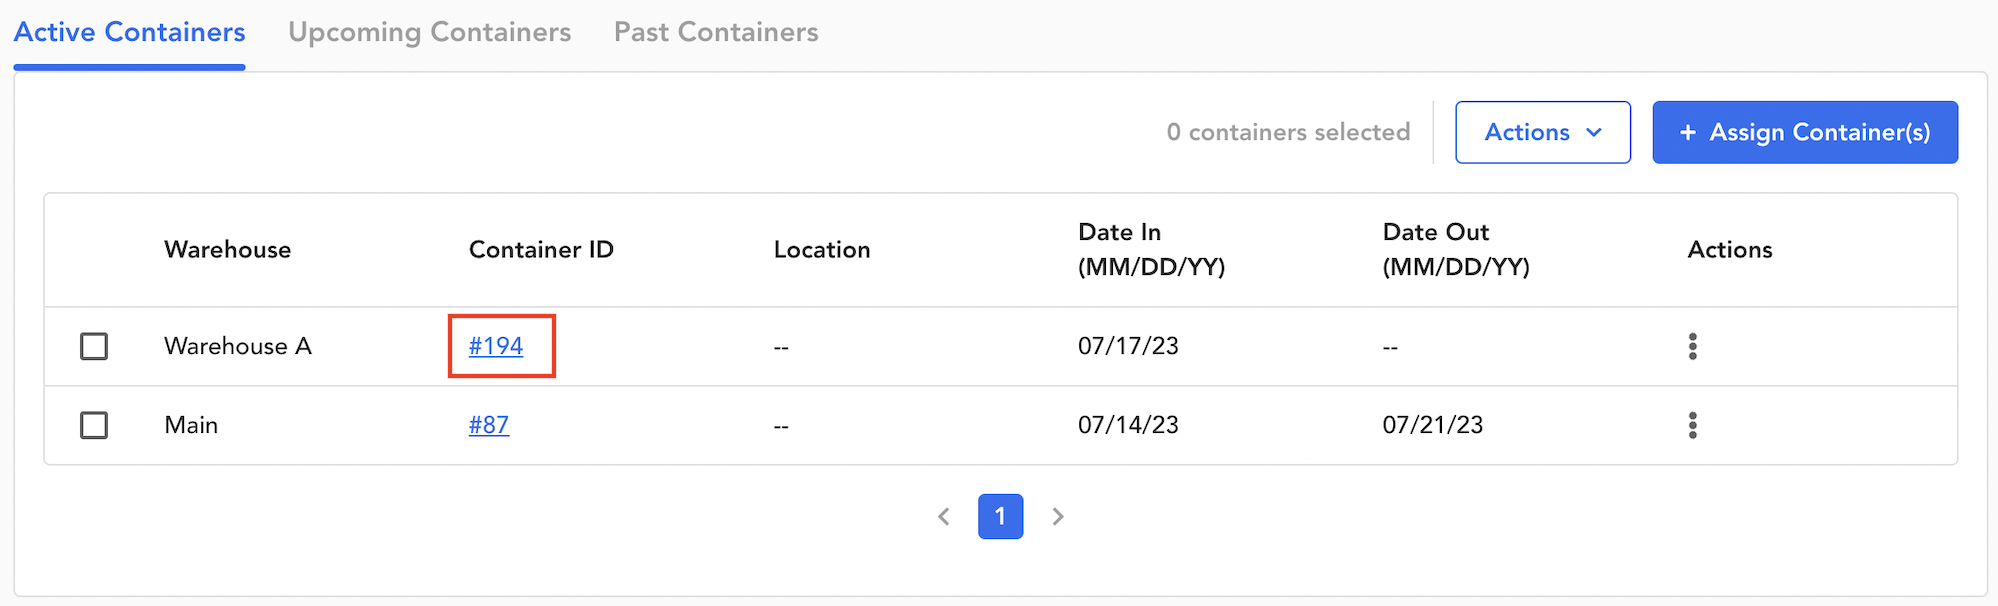
Task: Go to next page arrow
Action: coord(1057,517)
